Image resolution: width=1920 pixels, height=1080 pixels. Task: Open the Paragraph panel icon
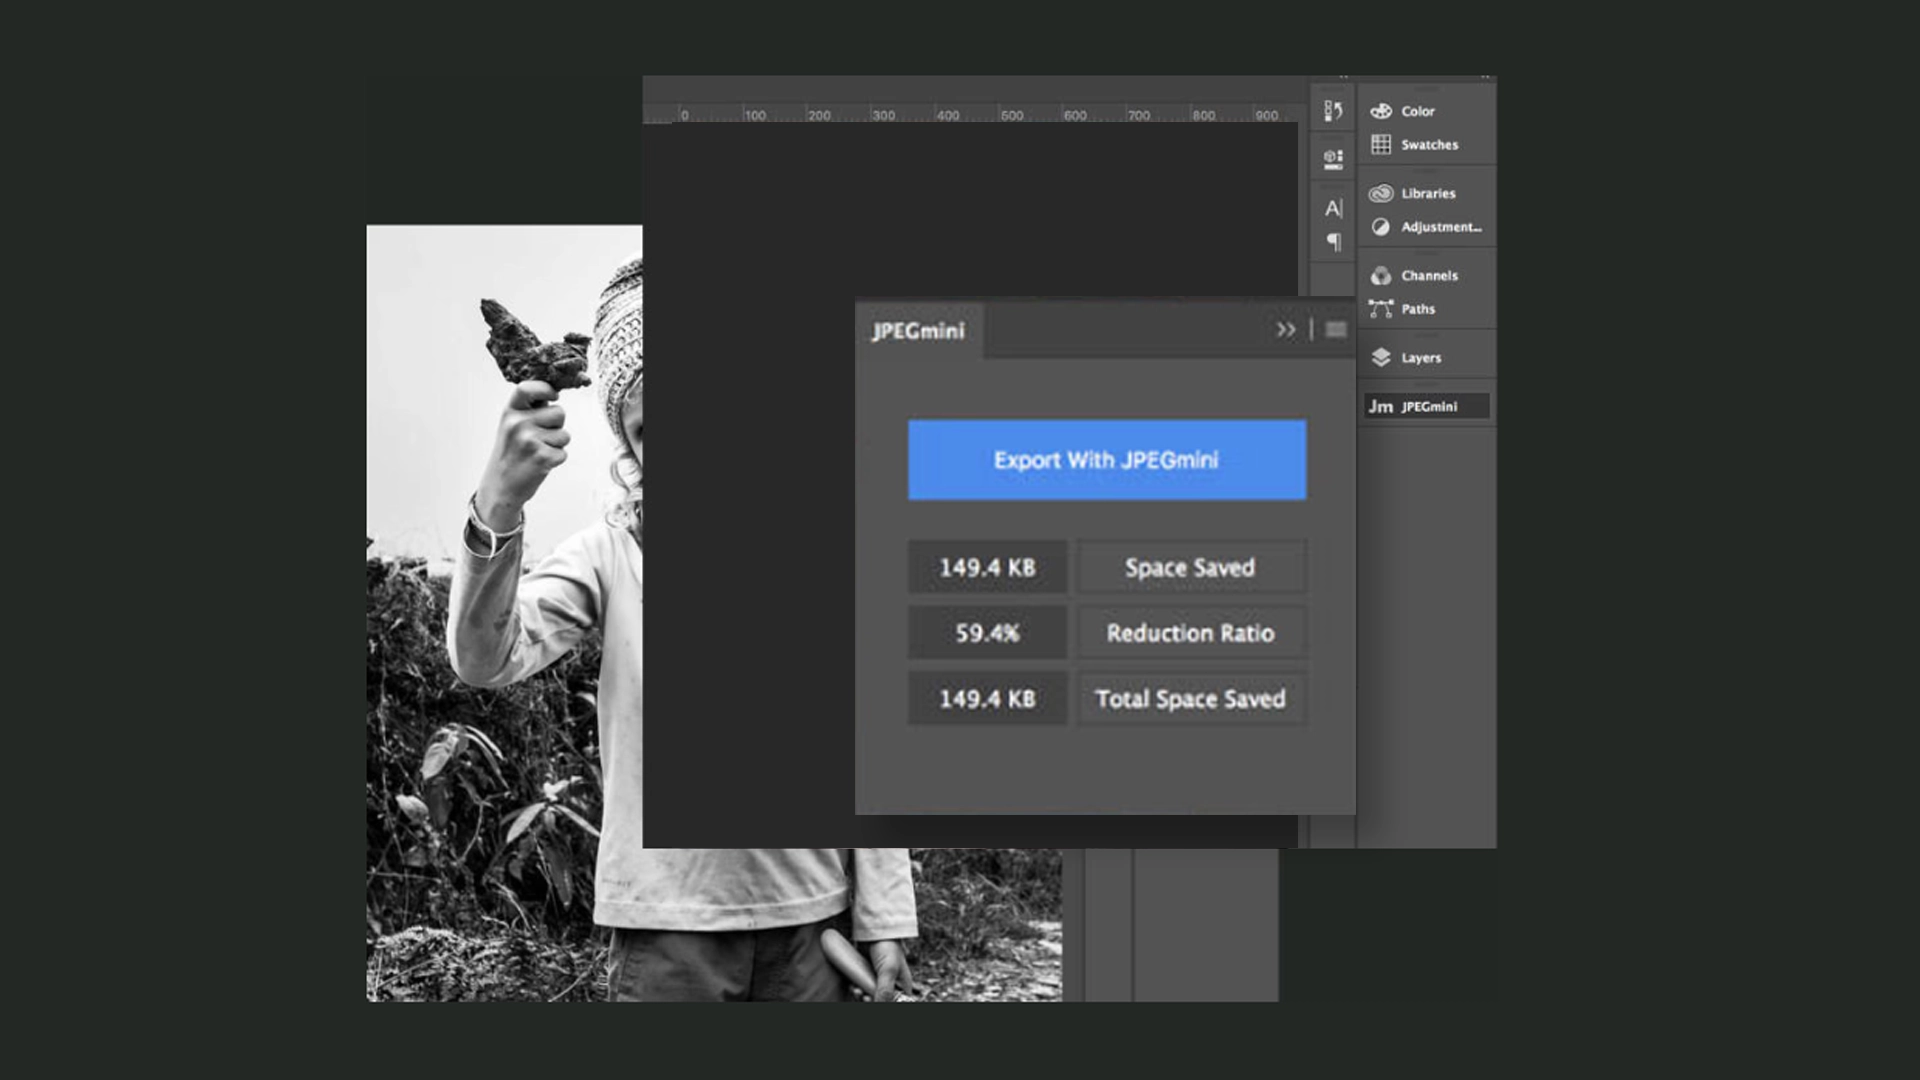pyautogui.click(x=1333, y=241)
